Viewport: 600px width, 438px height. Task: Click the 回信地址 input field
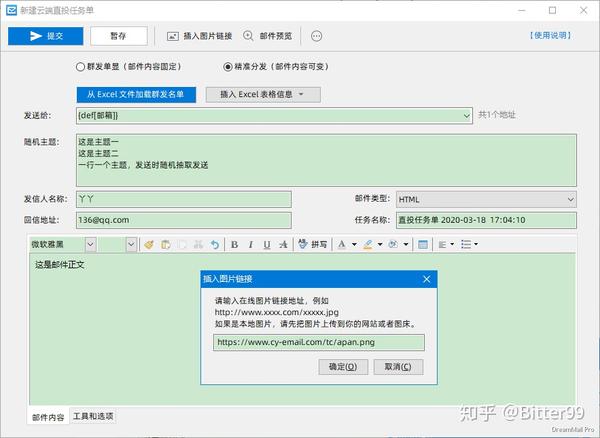point(184,220)
